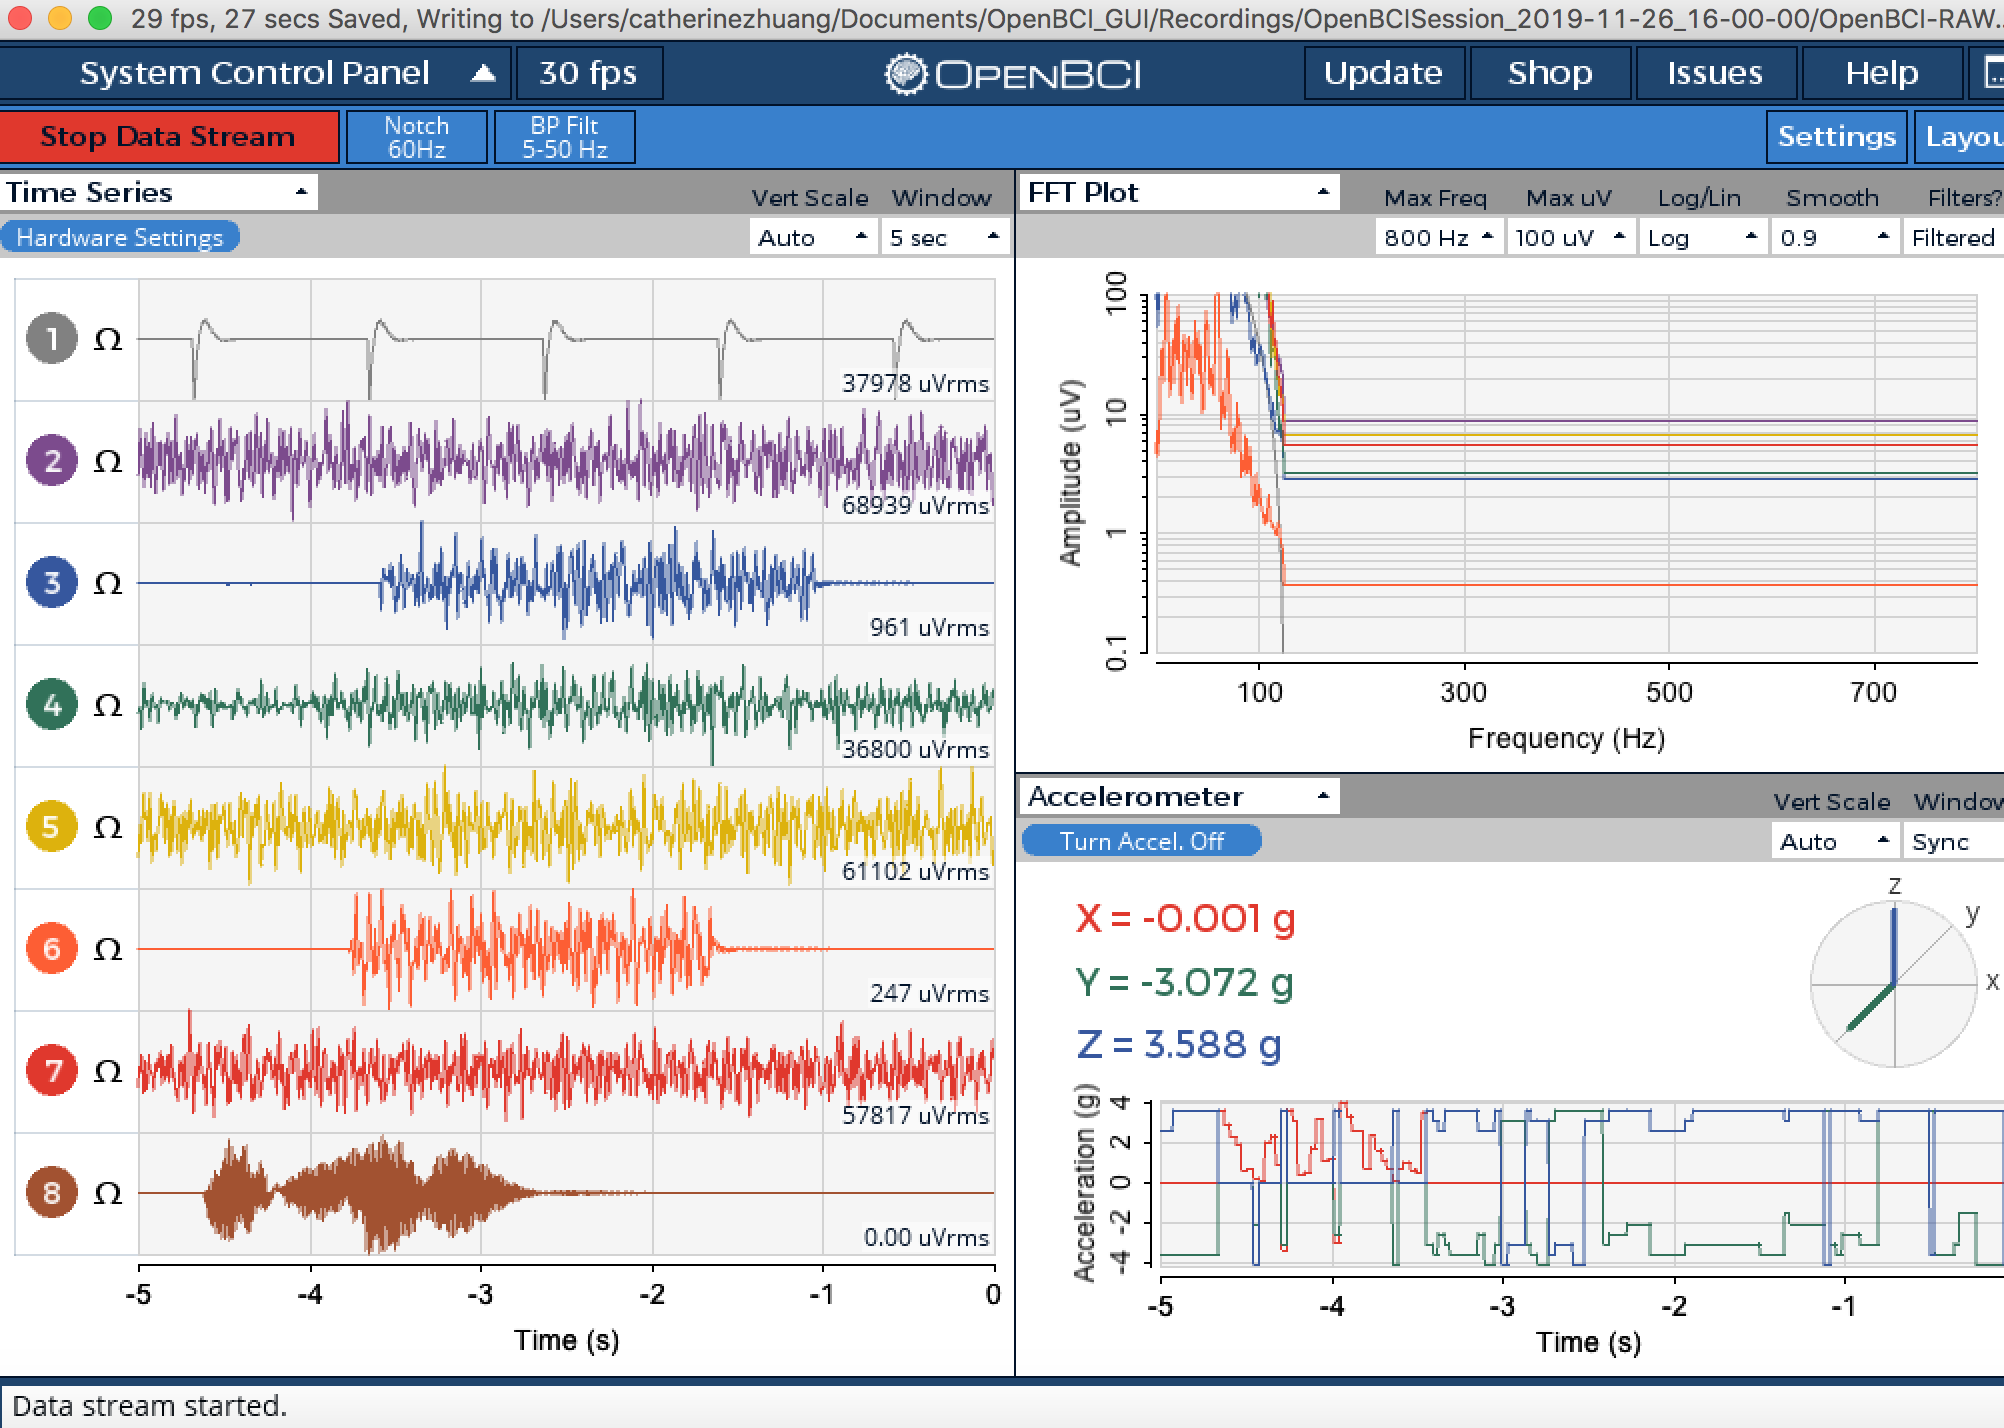
Task: Expand the Window 5 sec dropdown
Action: click(943, 238)
